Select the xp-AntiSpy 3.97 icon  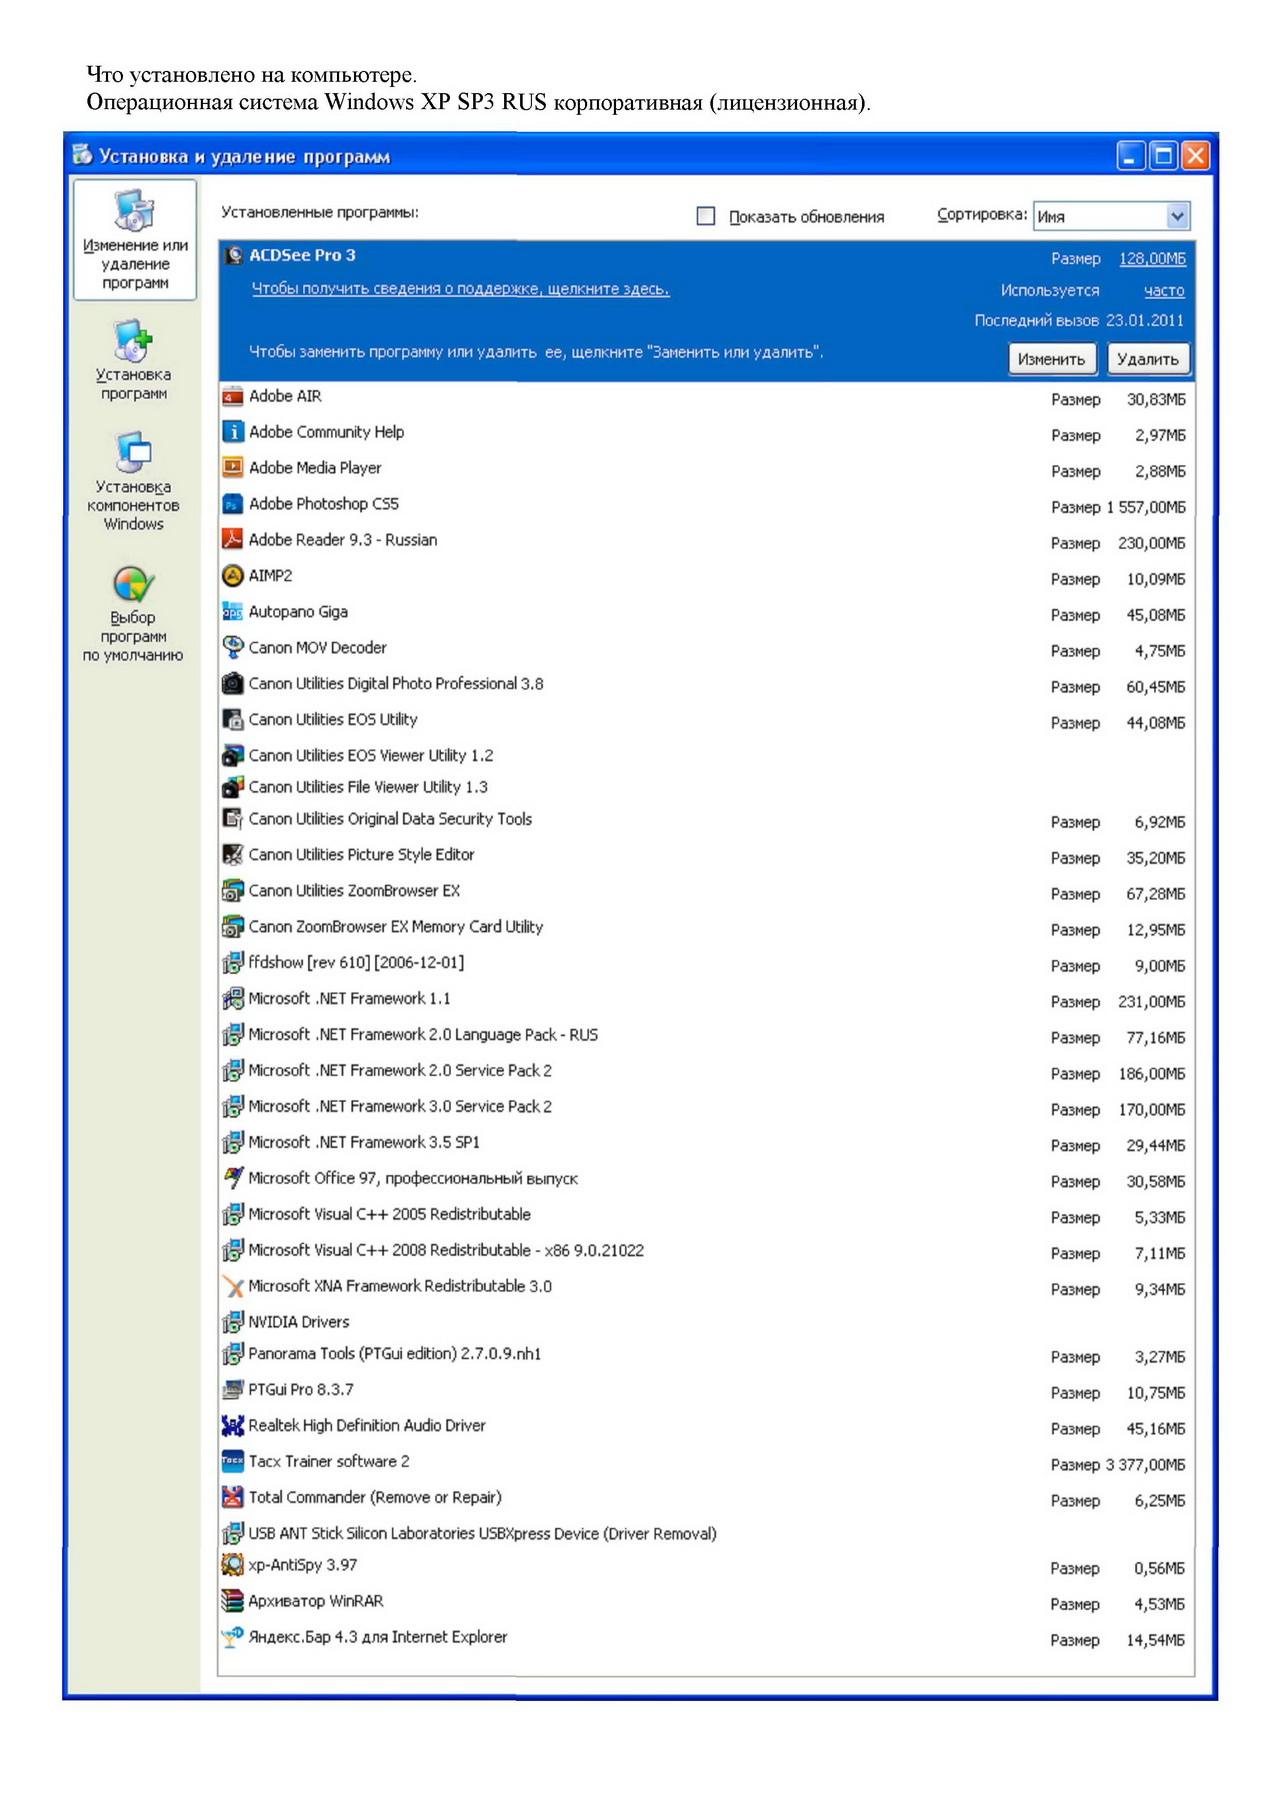click(232, 1565)
